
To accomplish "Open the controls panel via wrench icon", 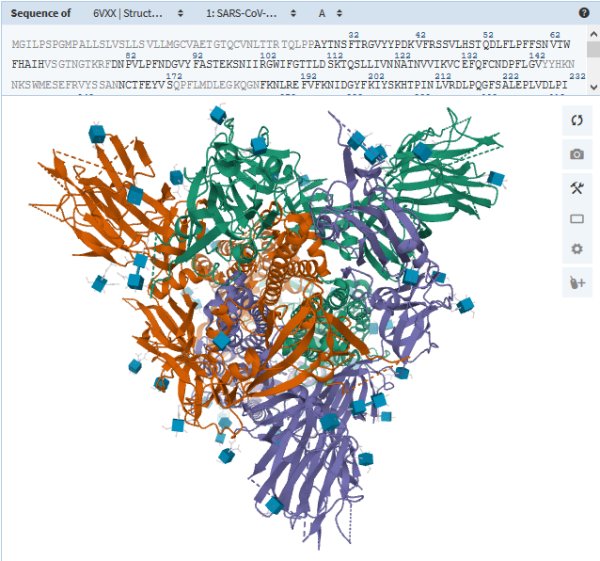I will pyautogui.click(x=576, y=187).
